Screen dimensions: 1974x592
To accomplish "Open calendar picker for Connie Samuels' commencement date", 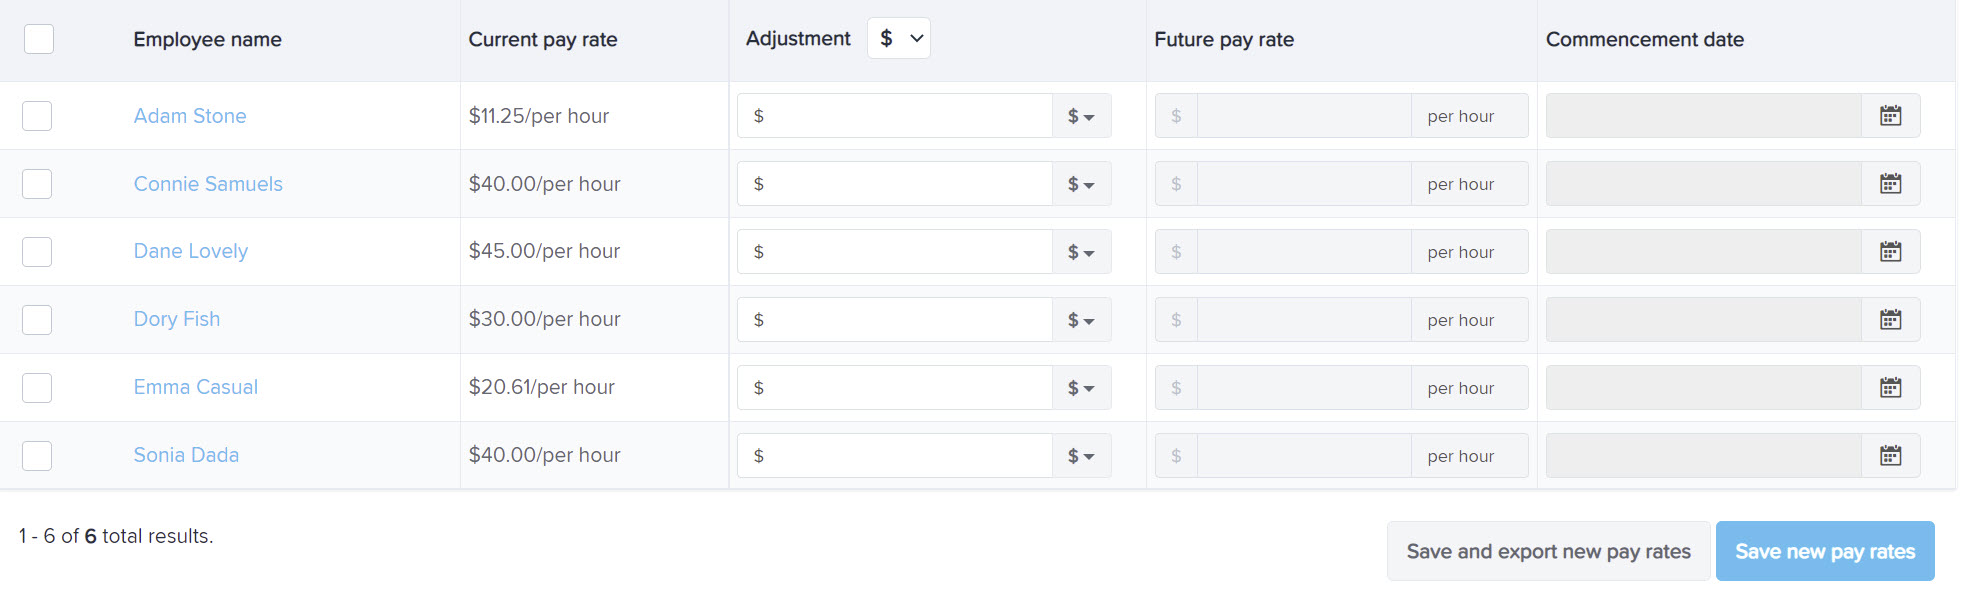I will [x=1890, y=184].
